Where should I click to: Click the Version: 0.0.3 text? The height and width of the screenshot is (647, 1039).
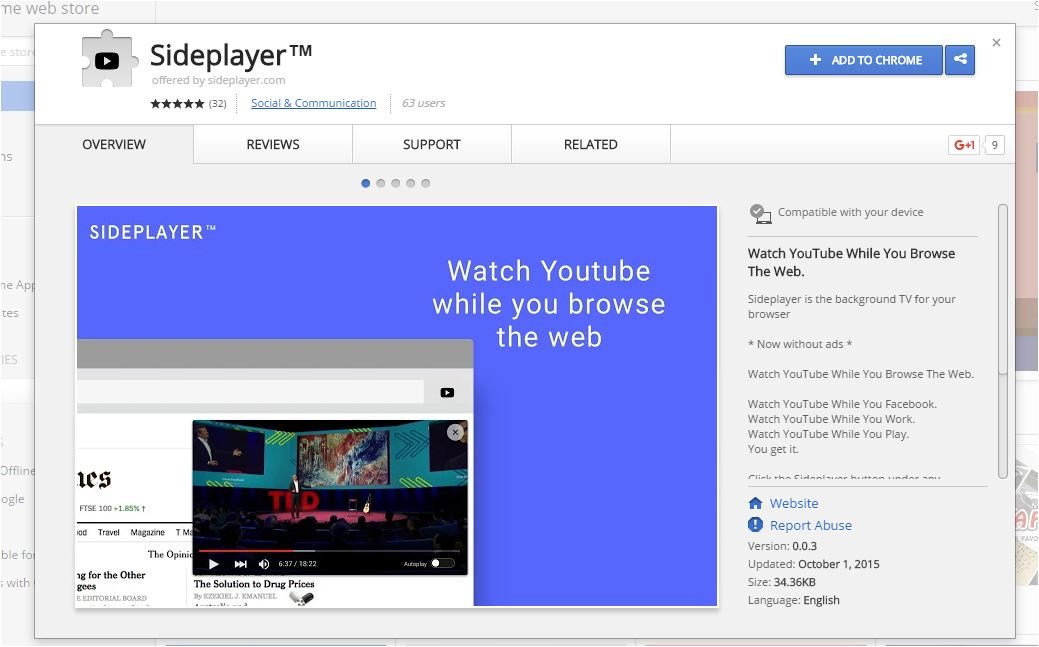782,546
